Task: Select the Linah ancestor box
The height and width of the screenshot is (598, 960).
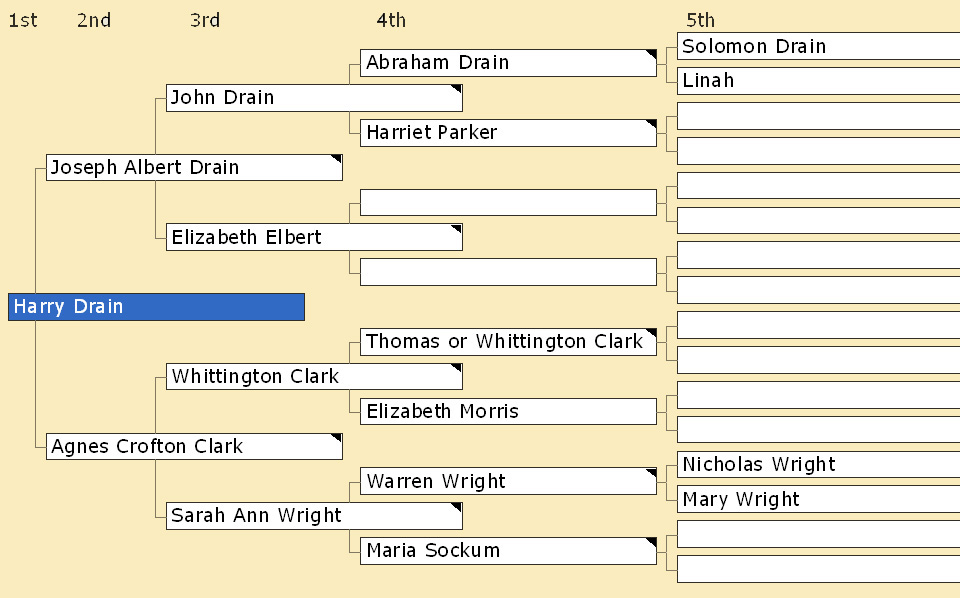Action: click(x=819, y=81)
